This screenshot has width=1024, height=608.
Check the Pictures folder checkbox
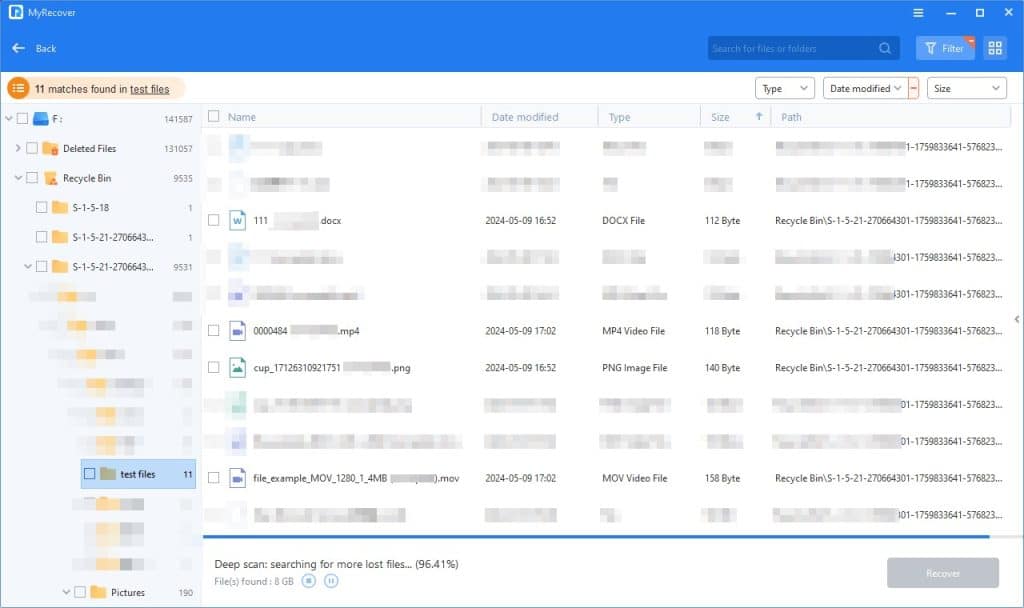(x=80, y=592)
